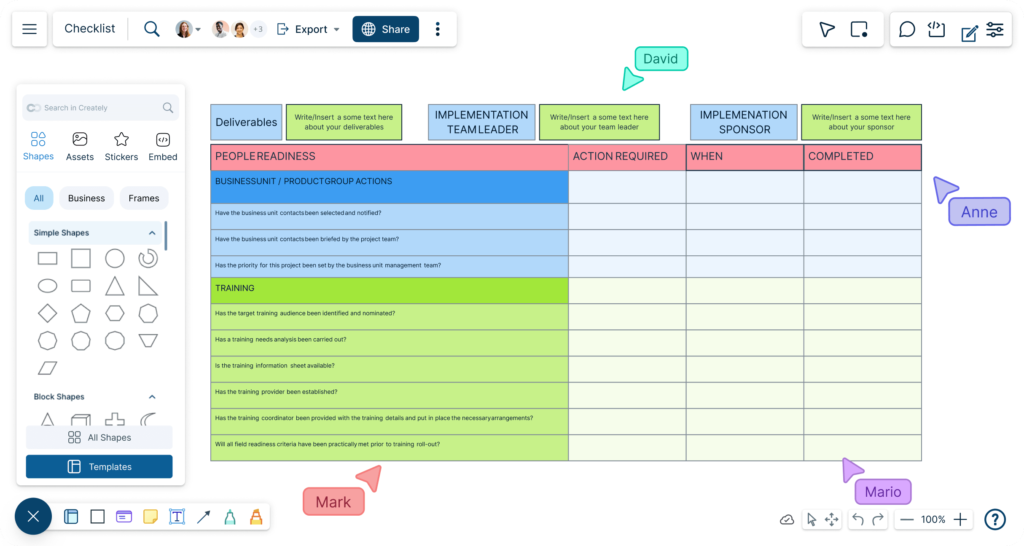Select the Business filter chip
Viewport: 1024px width, 546px height.
click(x=86, y=198)
